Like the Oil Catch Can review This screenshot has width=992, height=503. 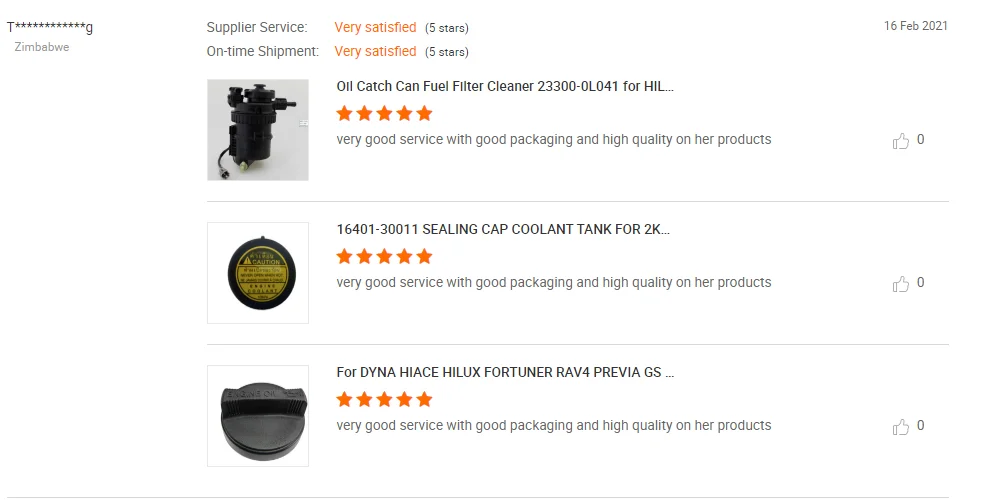pos(900,140)
